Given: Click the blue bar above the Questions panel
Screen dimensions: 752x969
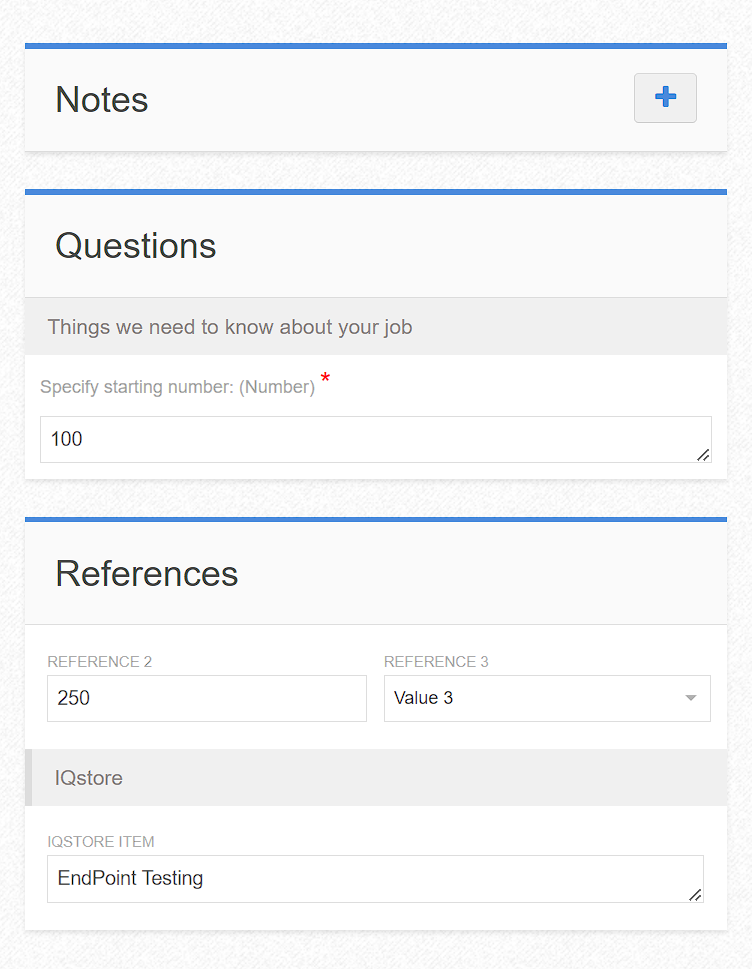Looking at the screenshot, I should [376, 192].
